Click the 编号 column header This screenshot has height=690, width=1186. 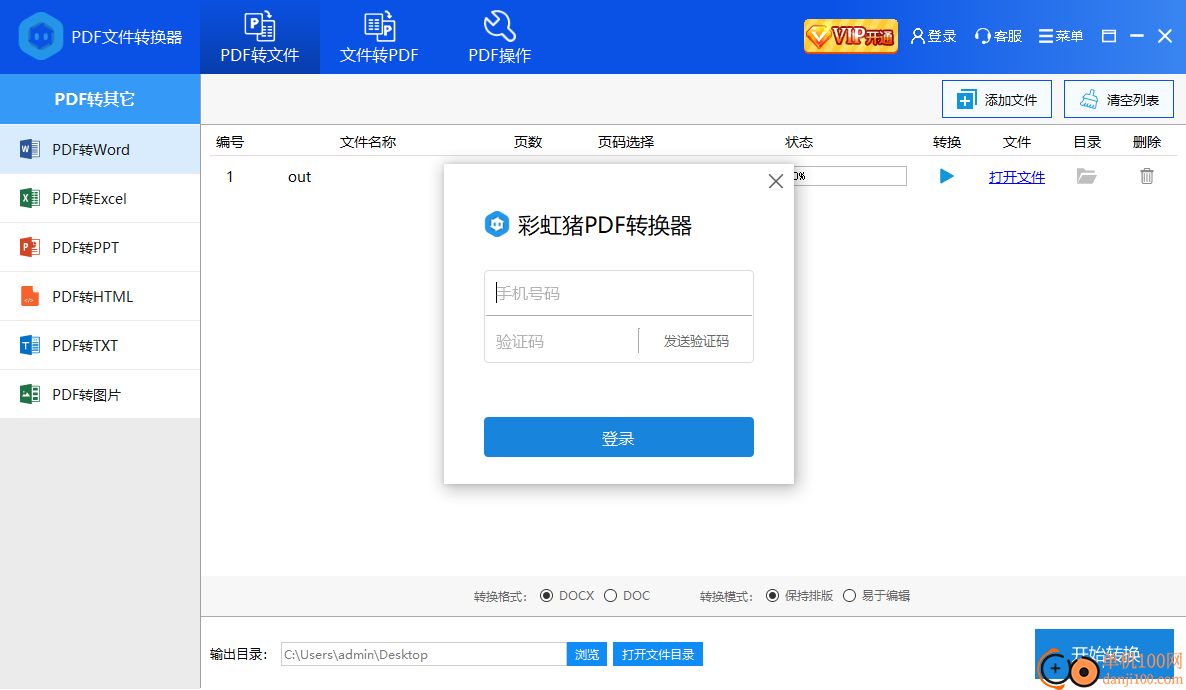[230, 142]
